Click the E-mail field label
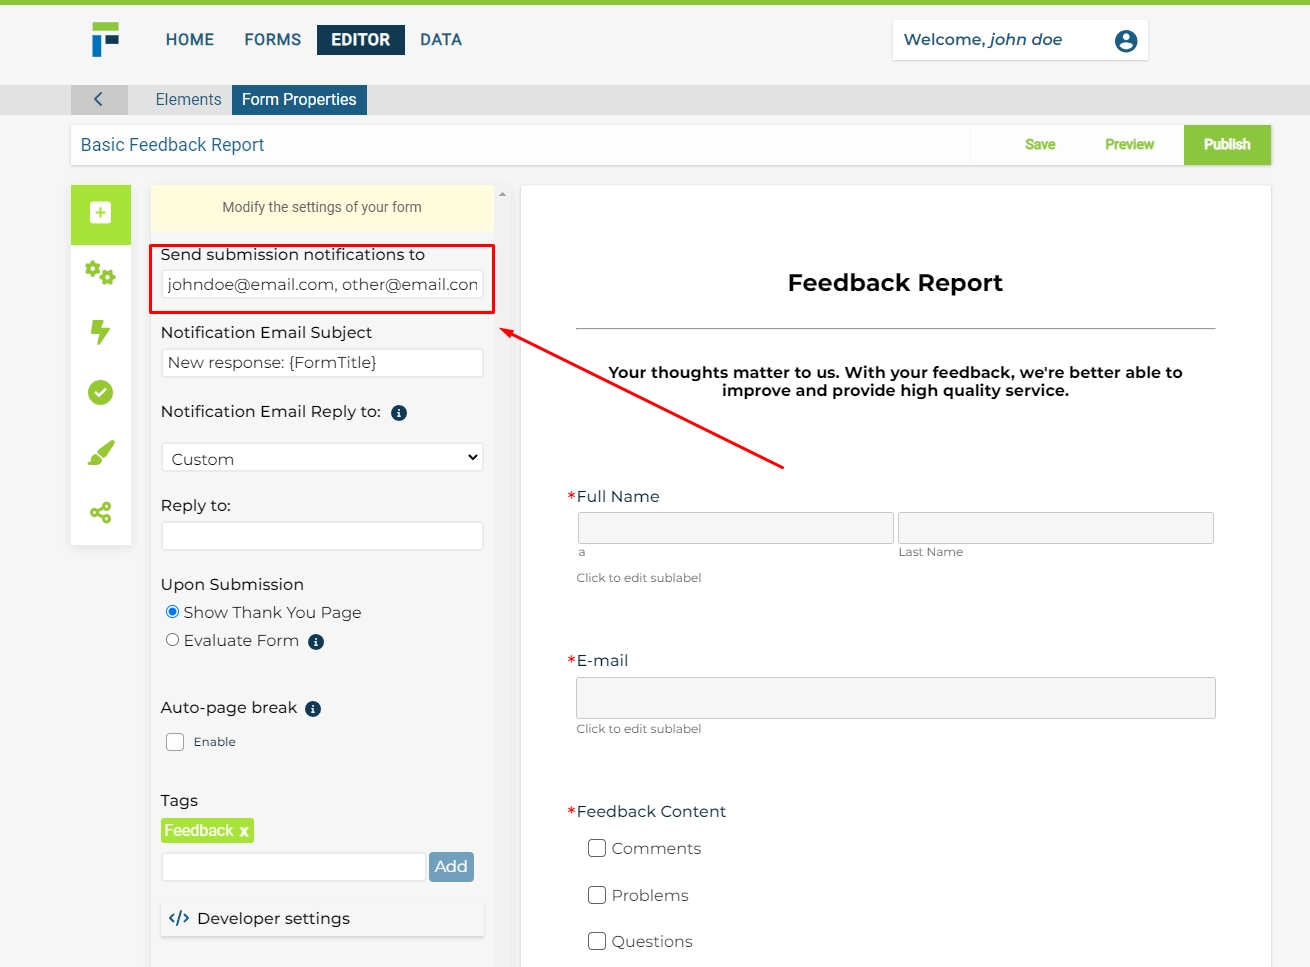The width and height of the screenshot is (1310, 967). click(x=602, y=661)
